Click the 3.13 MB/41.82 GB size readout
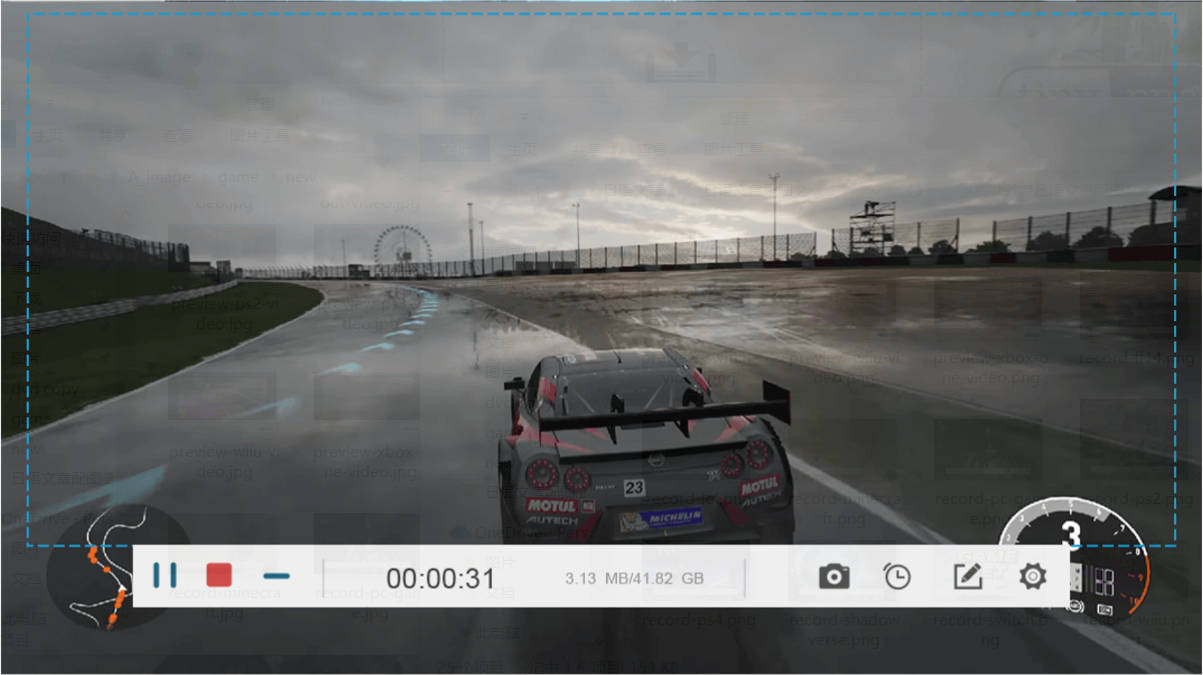This screenshot has height=675, width=1203. coord(634,578)
